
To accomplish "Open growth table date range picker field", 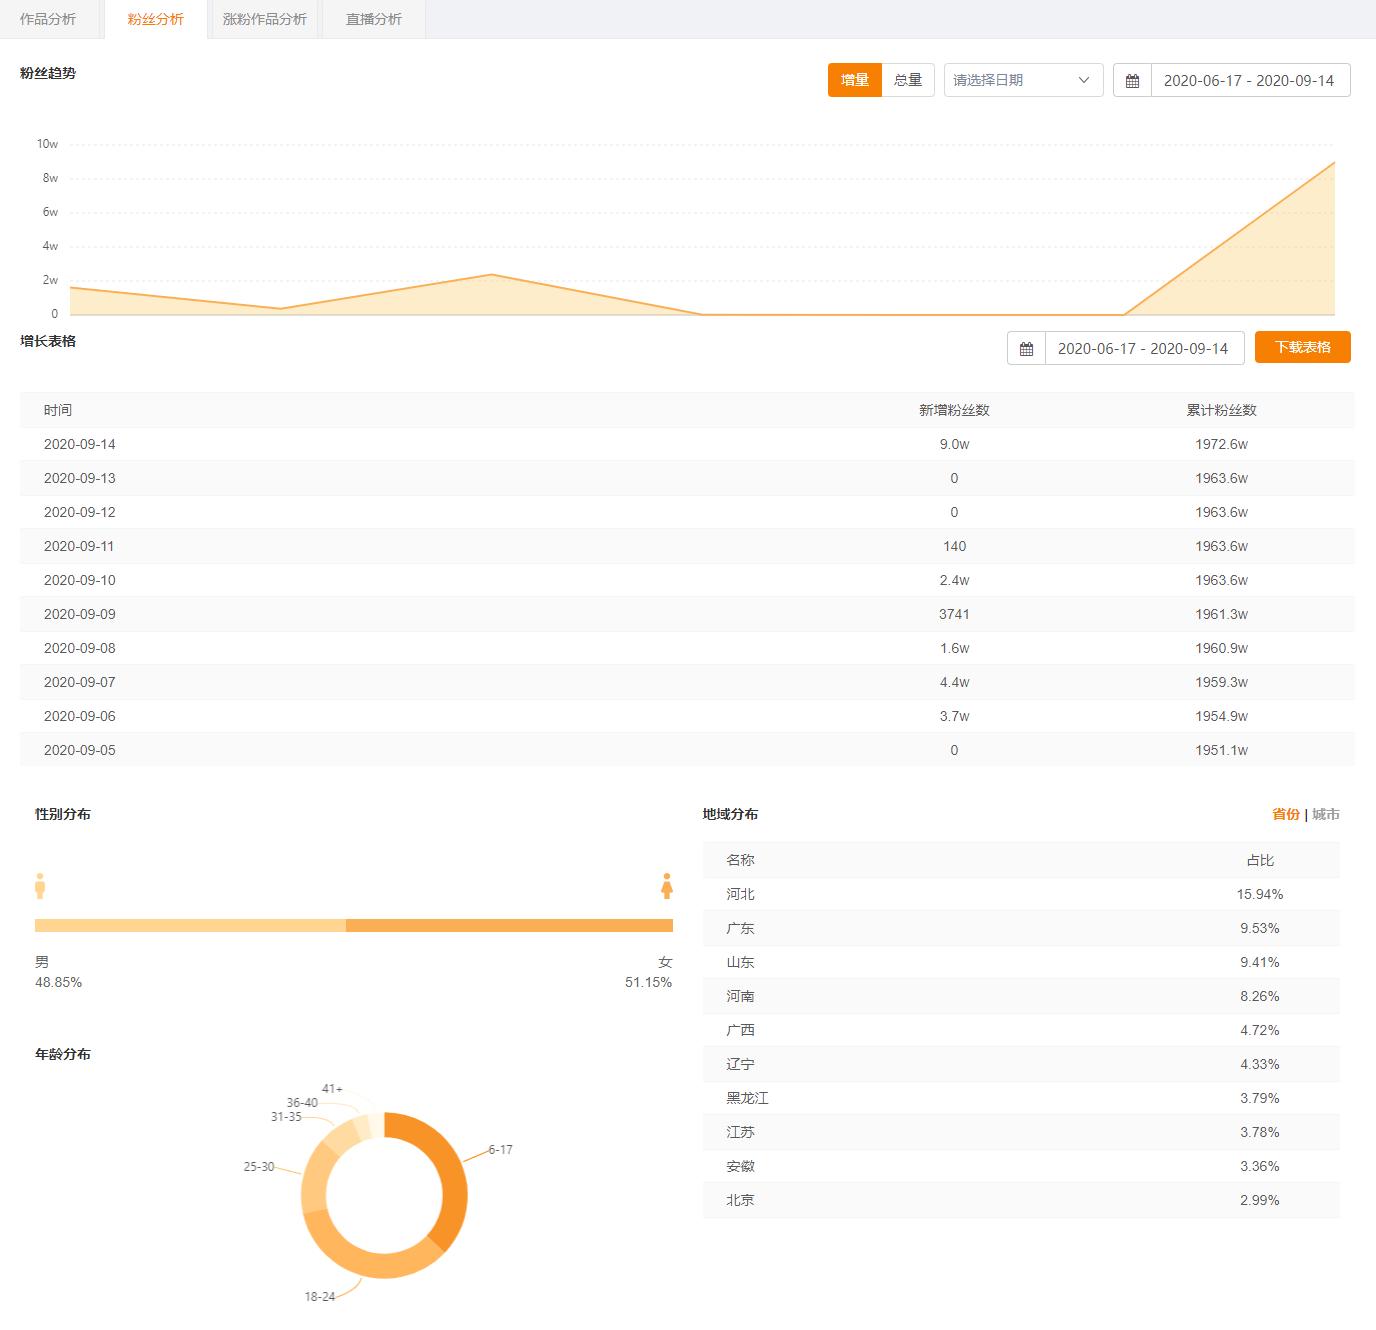I will pyautogui.click(x=1143, y=348).
